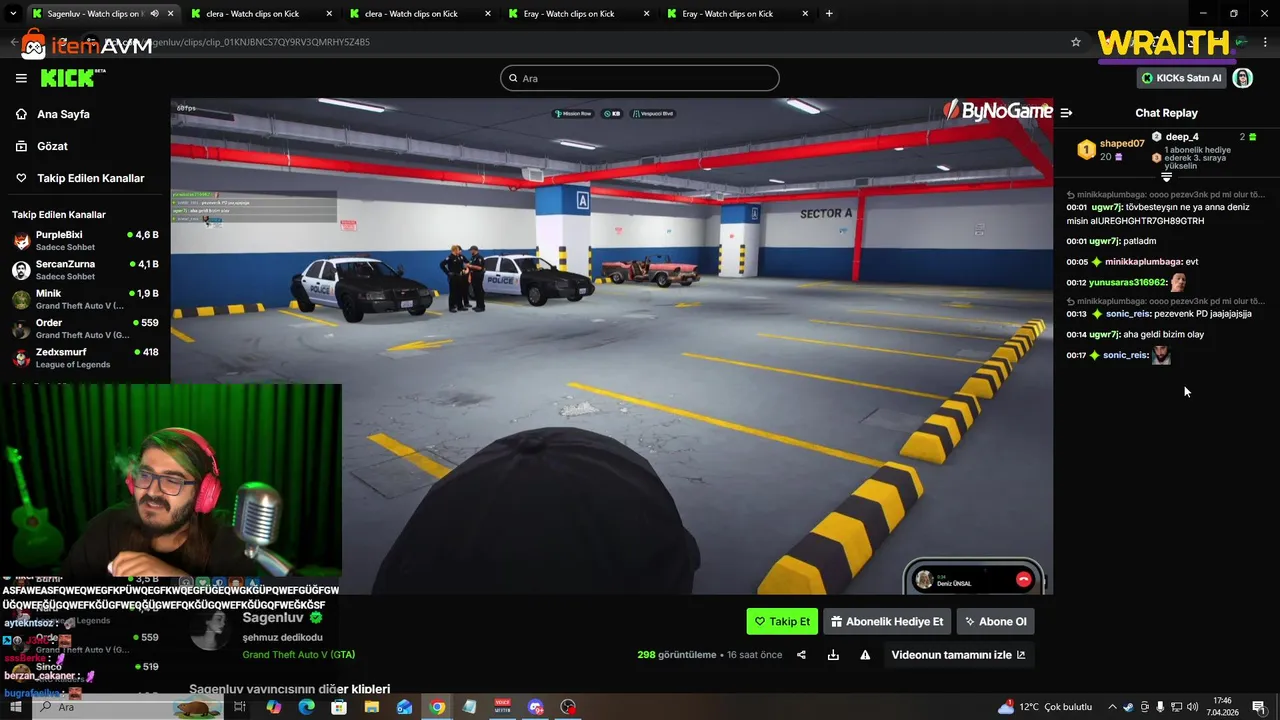Image resolution: width=1280 pixels, height=720 pixels.
Task: Collapse the Chat Replay panel icon
Action: pyautogui.click(x=1066, y=113)
